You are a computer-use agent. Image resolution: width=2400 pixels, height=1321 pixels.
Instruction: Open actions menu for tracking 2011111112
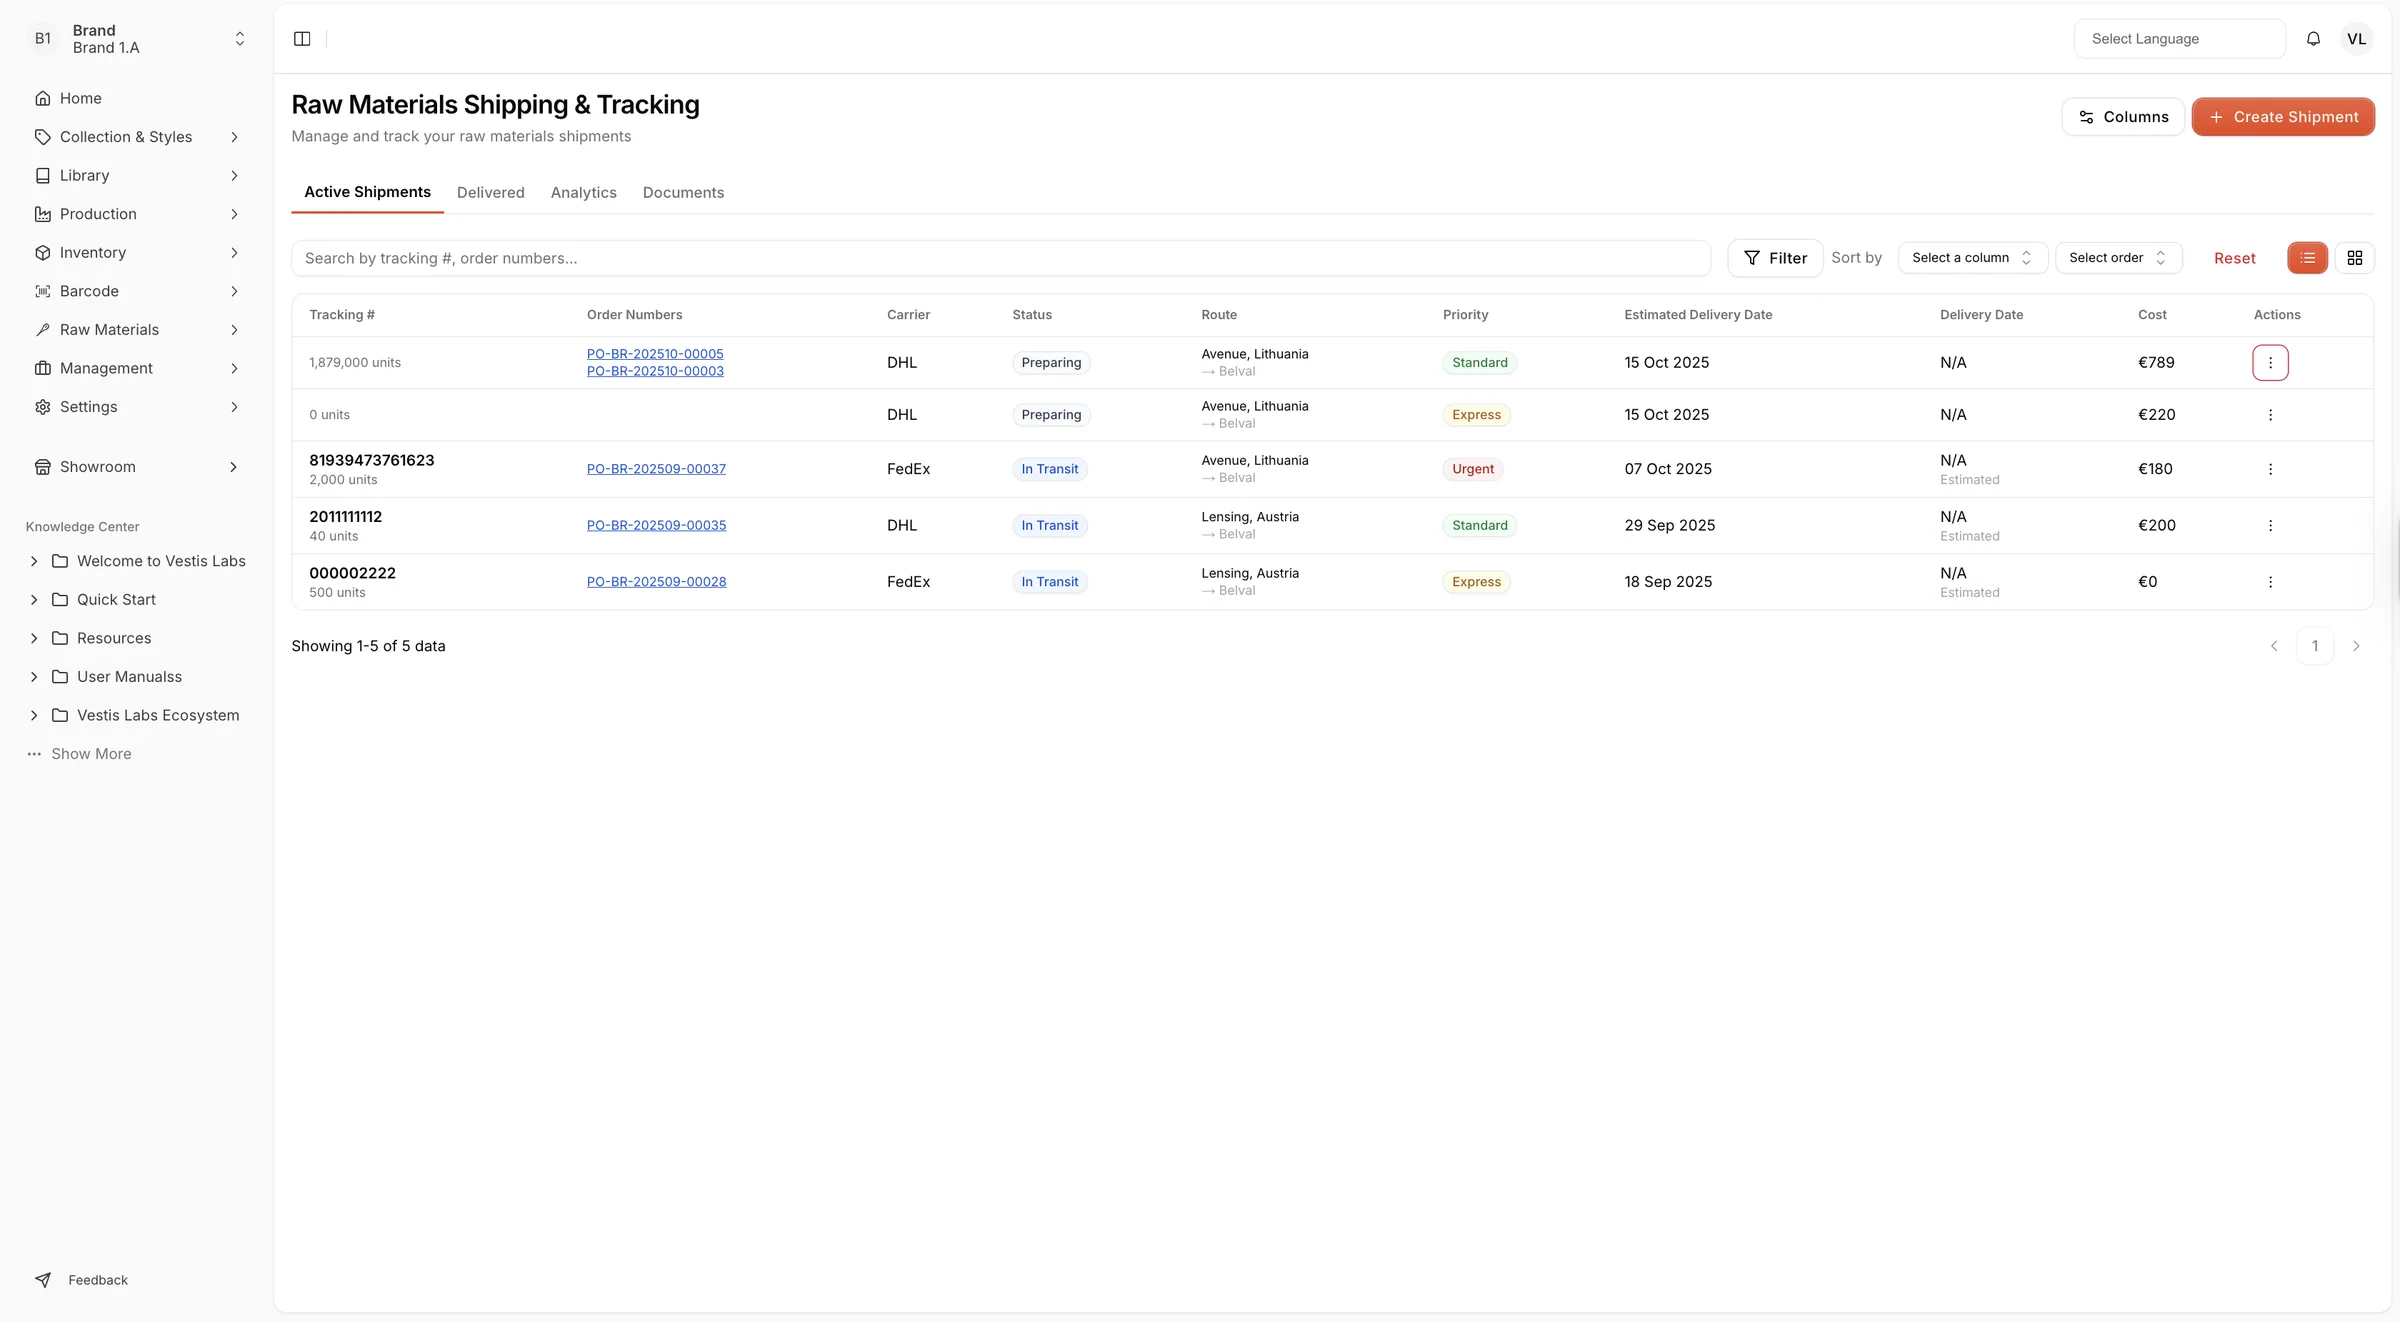(x=2270, y=526)
